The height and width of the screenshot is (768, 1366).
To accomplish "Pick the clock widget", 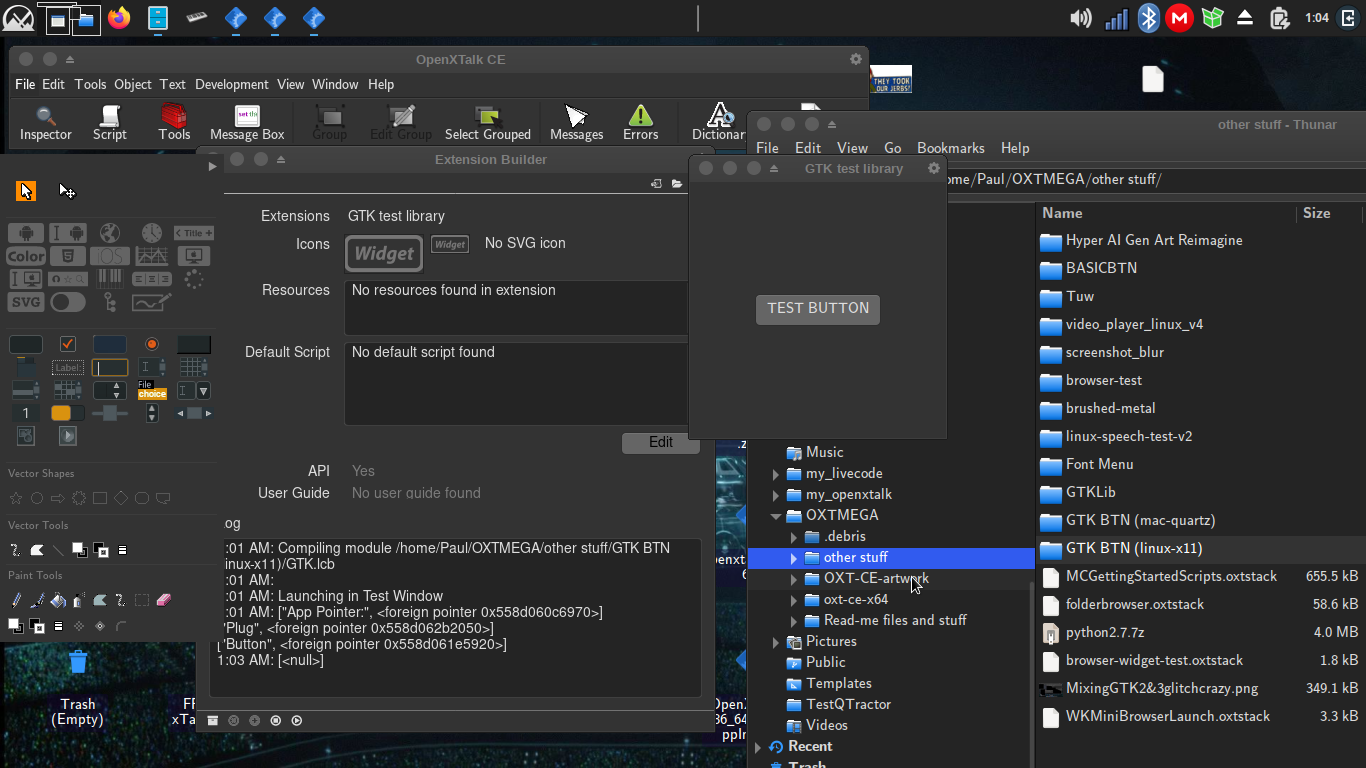I will click(152, 233).
